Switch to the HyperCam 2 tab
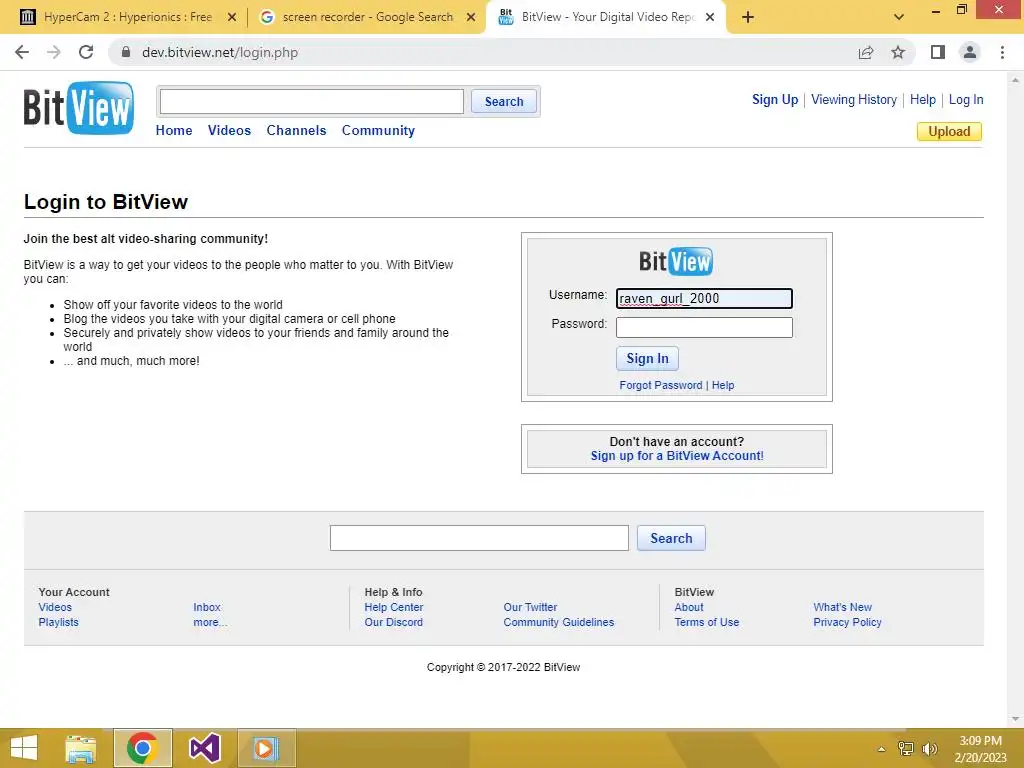 127,18
